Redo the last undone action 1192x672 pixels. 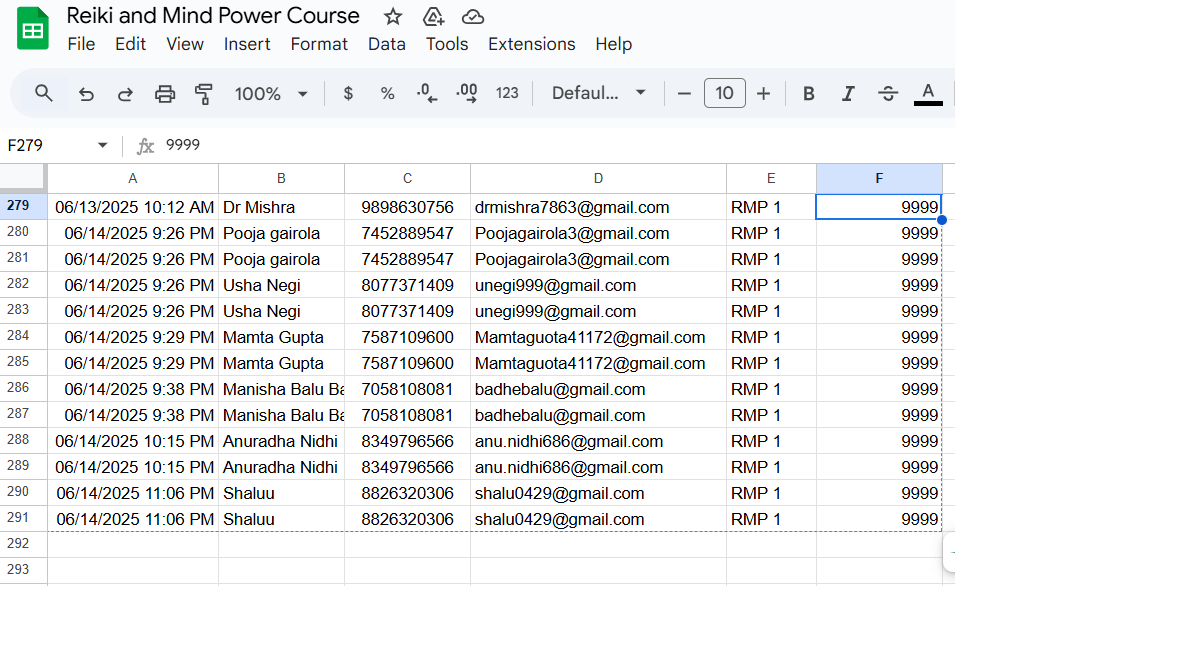(125, 93)
